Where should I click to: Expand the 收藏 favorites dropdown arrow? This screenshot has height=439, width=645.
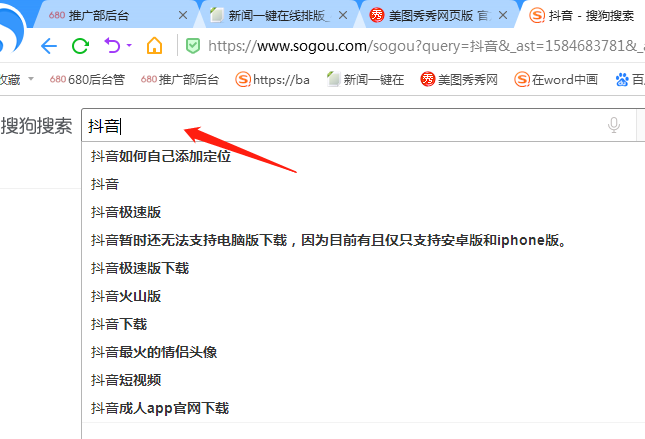31,78
